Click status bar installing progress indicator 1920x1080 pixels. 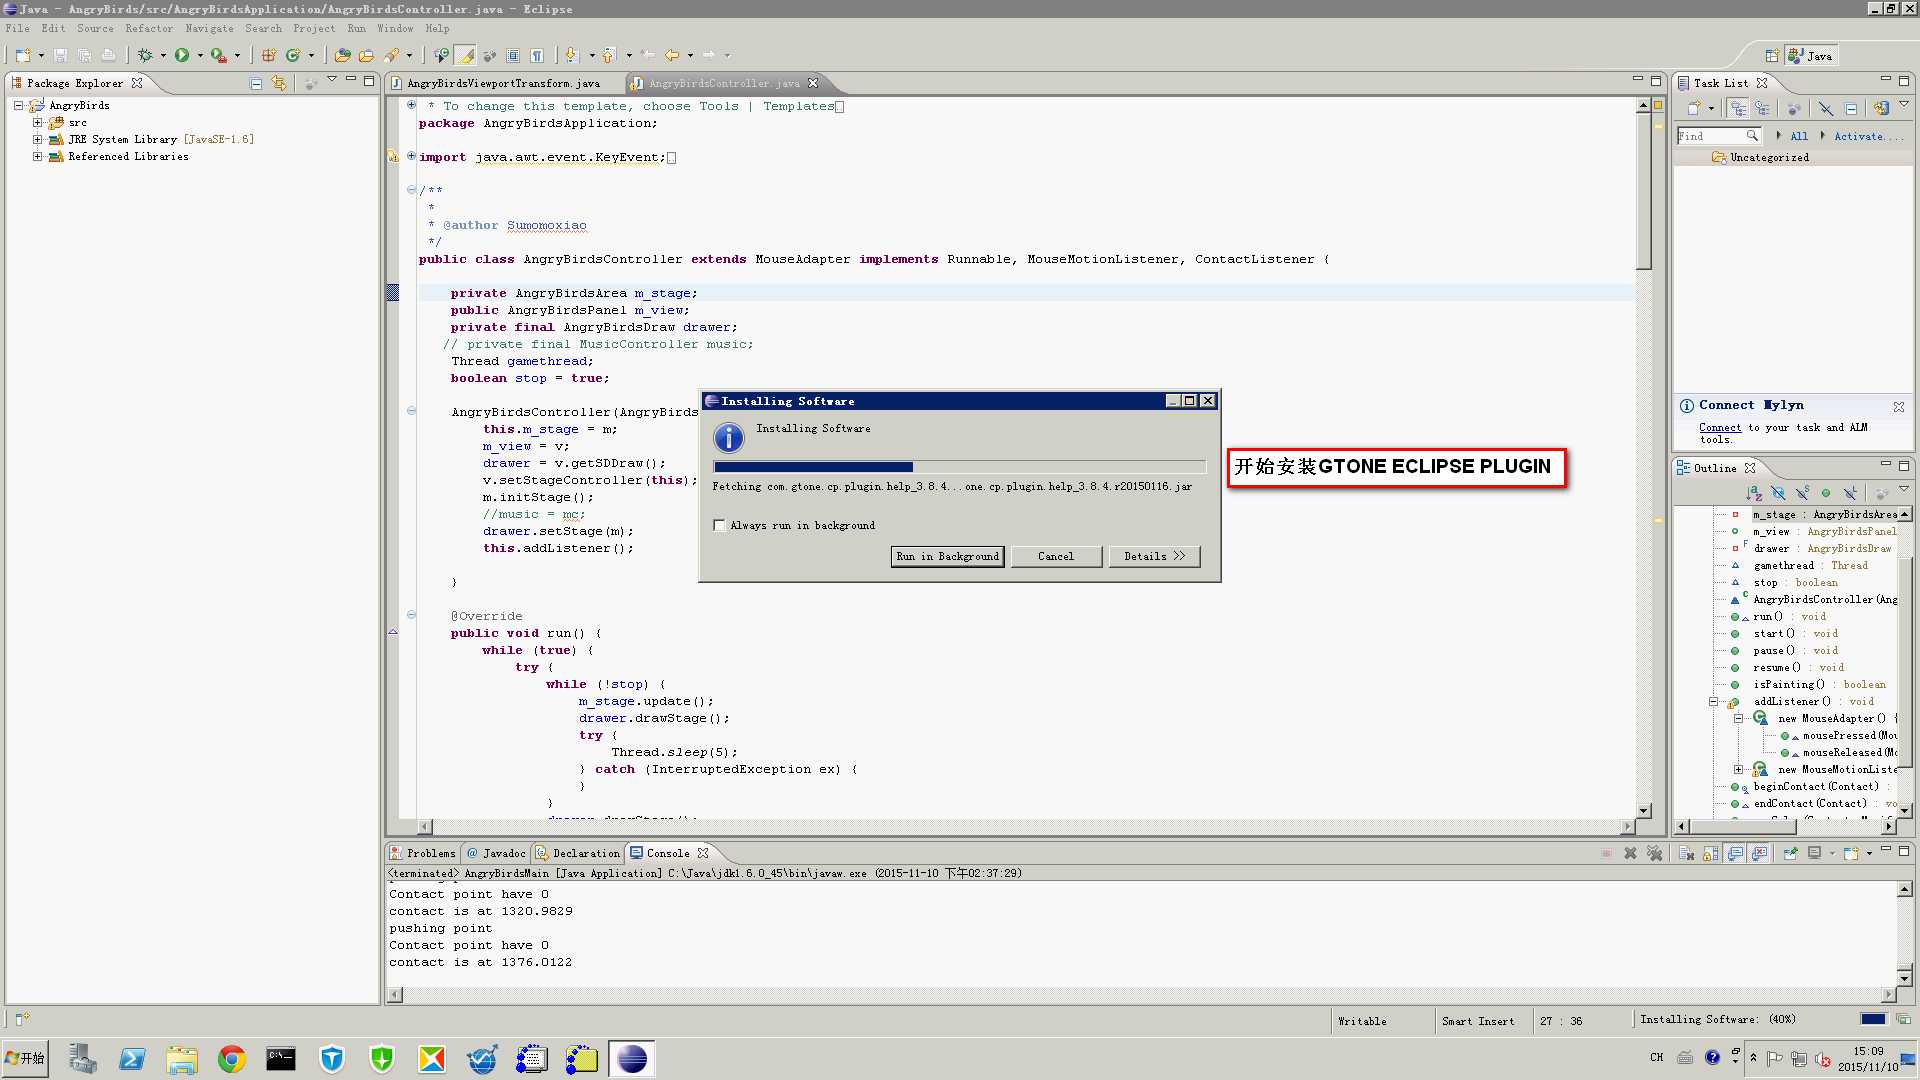(x=1872, y=1019)
